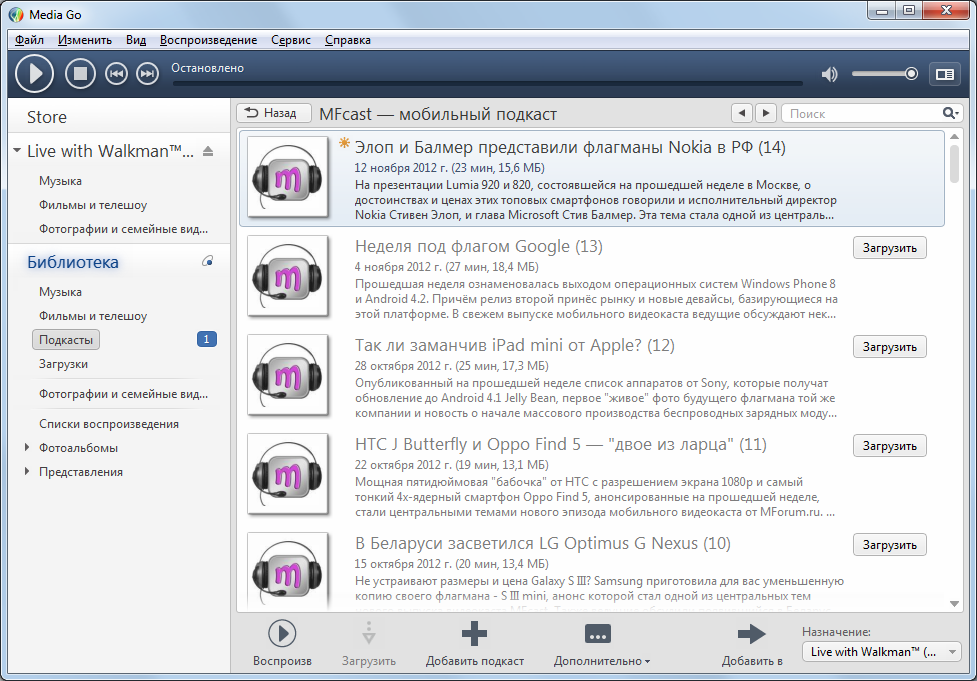The width and height of the screenshot is (977, 681).
Task: Go to next page arrow beside search
Action: coord(766,113)
